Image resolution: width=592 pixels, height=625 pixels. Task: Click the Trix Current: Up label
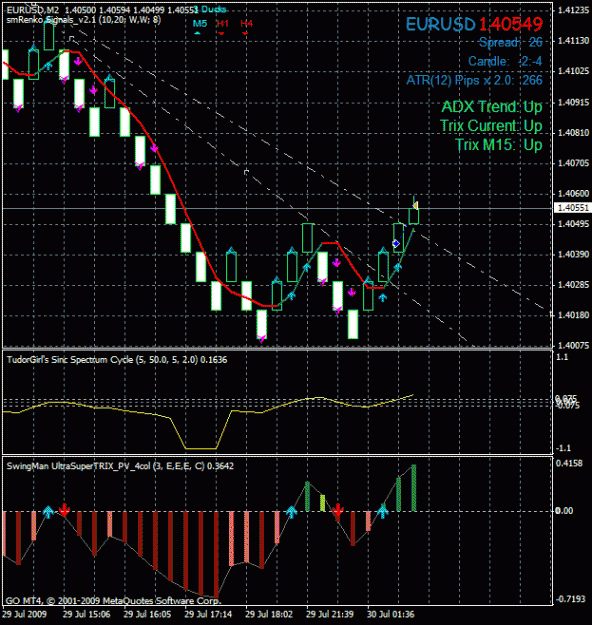pyautogui.click(x=491, y=126)
